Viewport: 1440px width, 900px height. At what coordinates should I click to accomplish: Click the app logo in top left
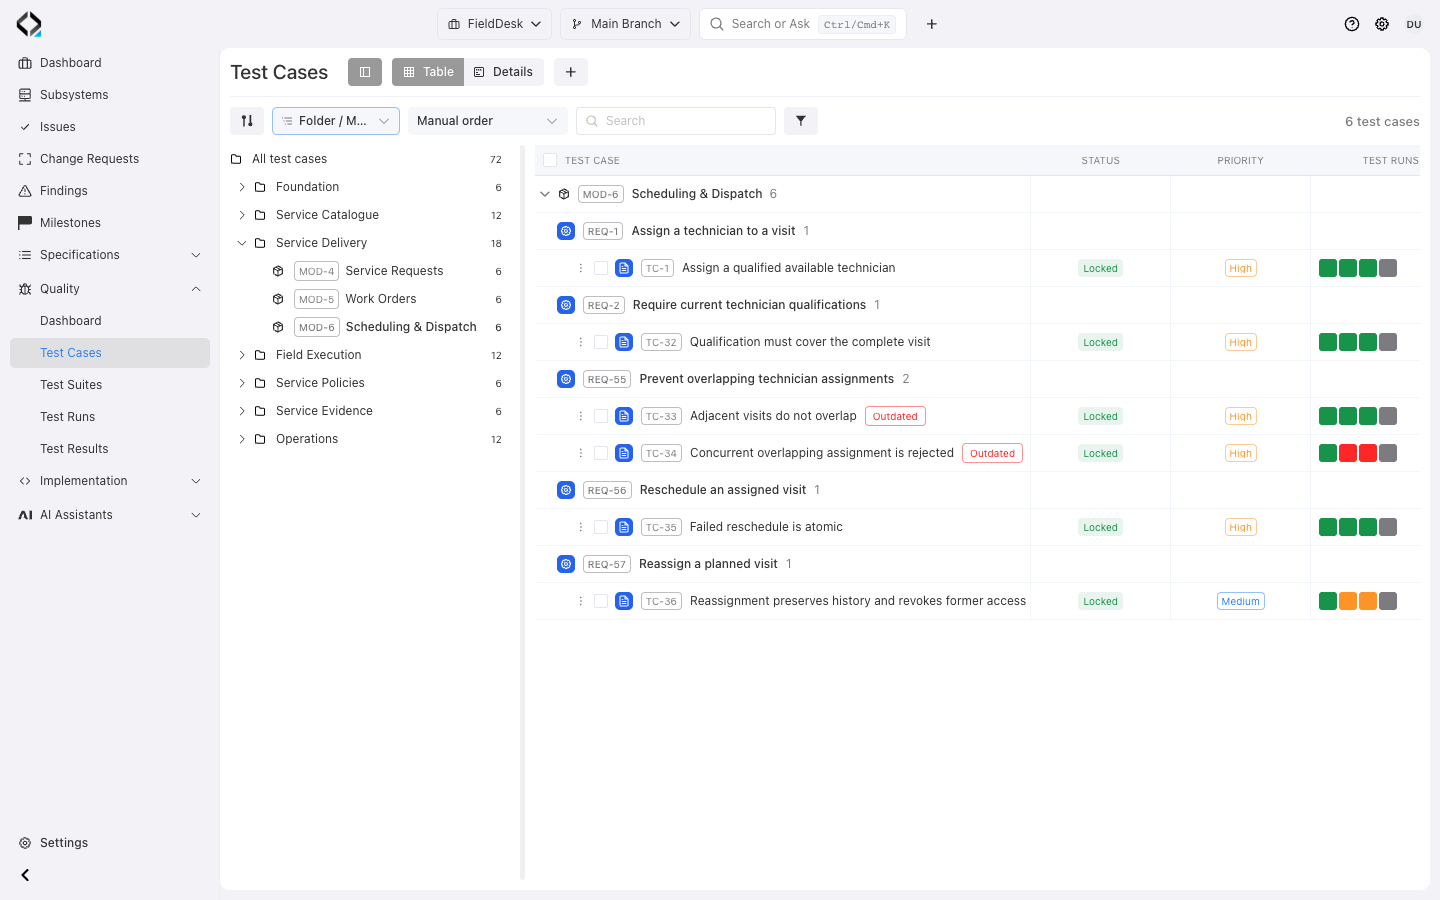pos(29,24)
